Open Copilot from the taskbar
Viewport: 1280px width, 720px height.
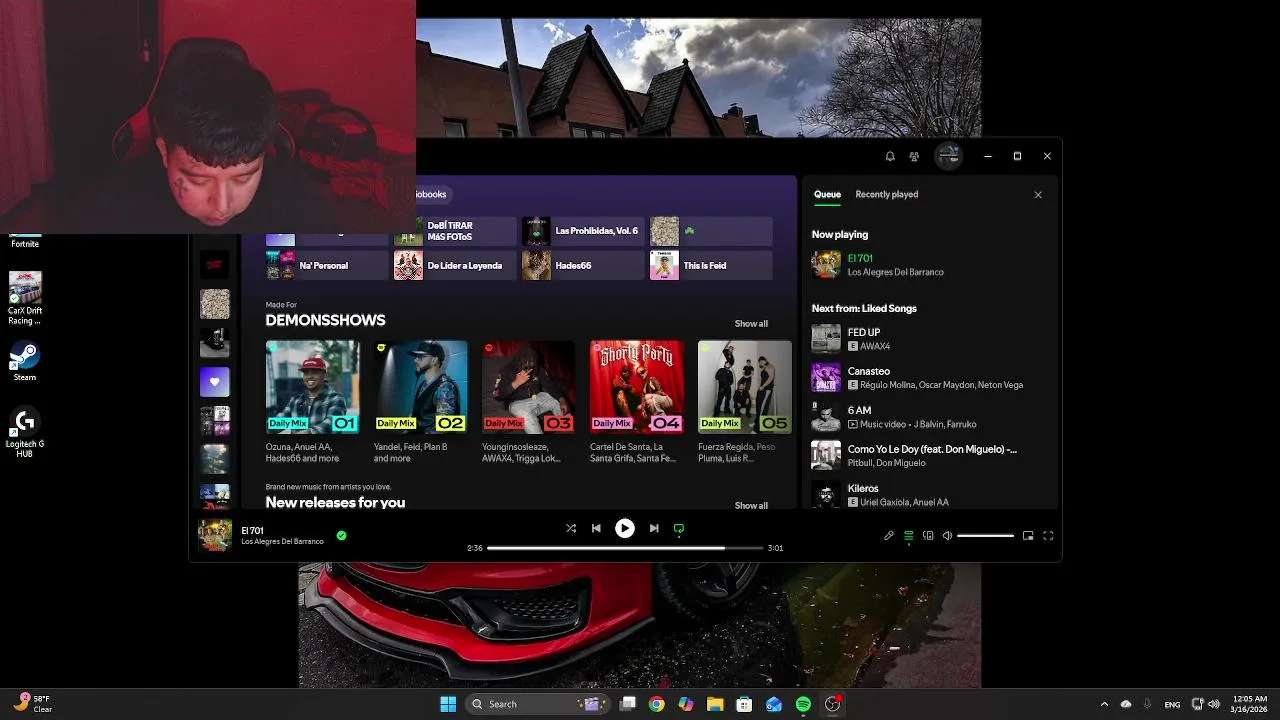coord(686,704)
